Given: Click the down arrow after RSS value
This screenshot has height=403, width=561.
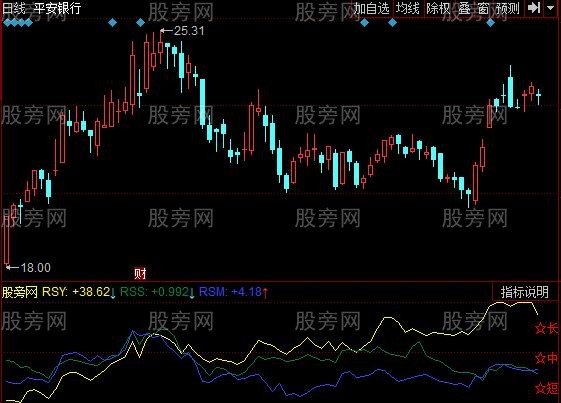Looking at the screenshot, I should [x=192, y=293].
